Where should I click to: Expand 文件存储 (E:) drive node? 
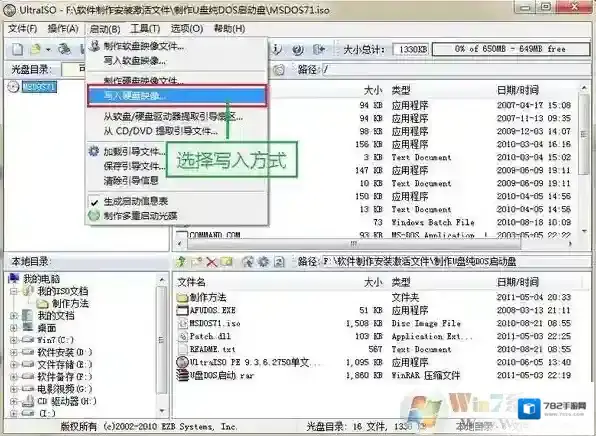14,365
